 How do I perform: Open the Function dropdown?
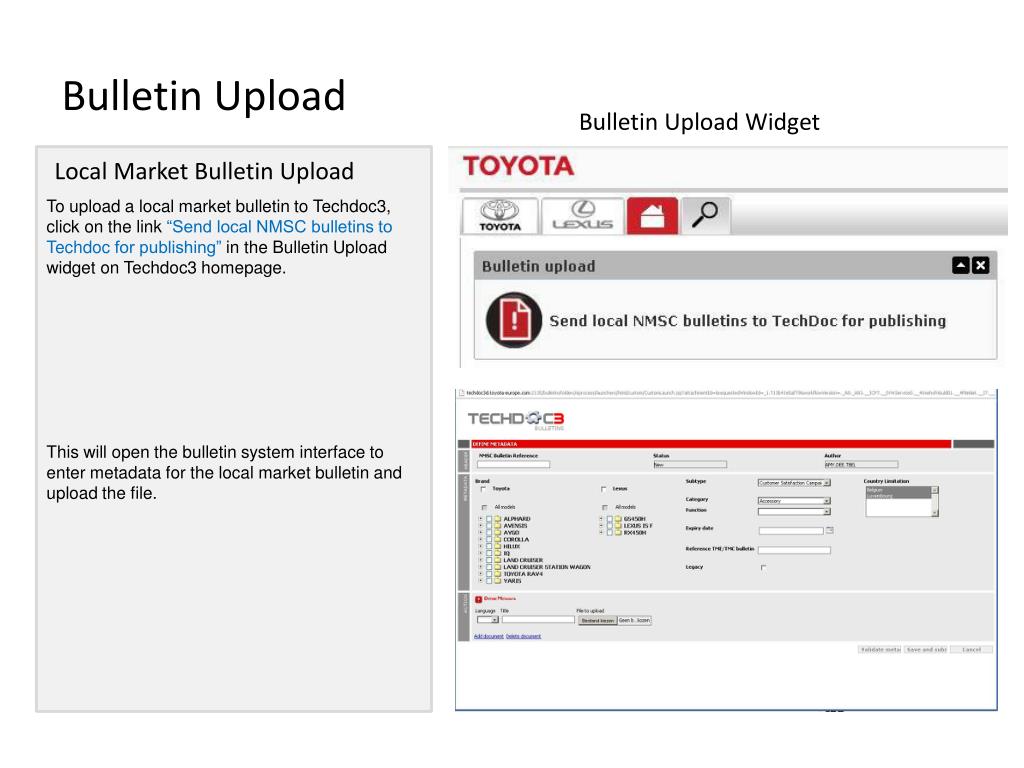tap(794, 511)
